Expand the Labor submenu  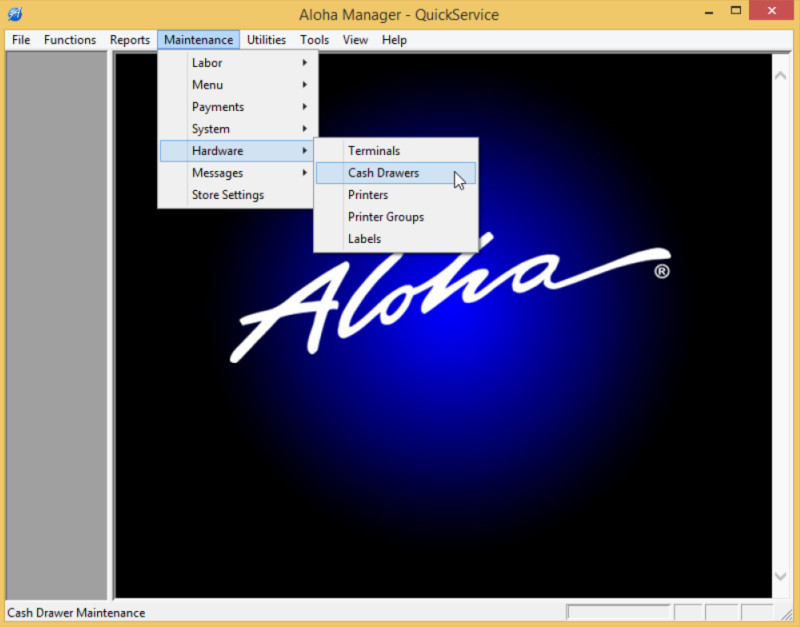[237, 63]
